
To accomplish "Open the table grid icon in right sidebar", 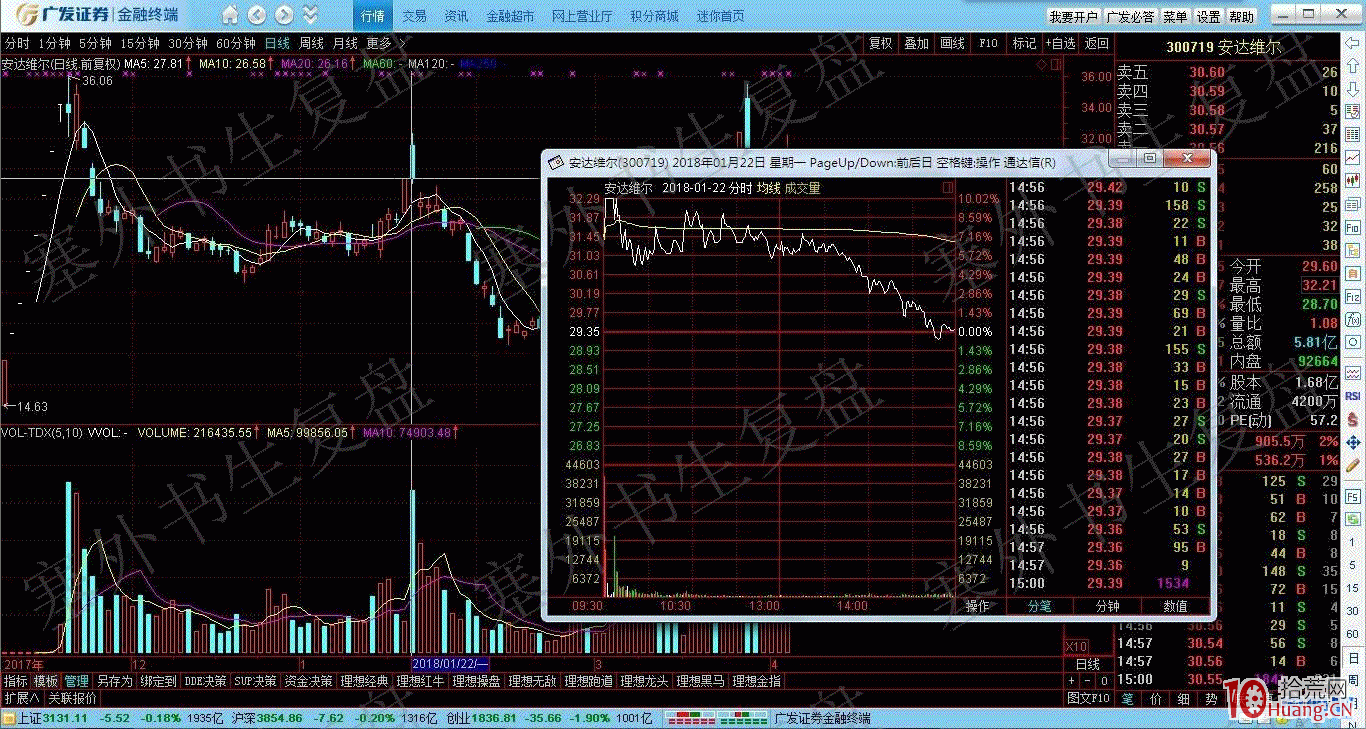I will tap(1353, 135).
